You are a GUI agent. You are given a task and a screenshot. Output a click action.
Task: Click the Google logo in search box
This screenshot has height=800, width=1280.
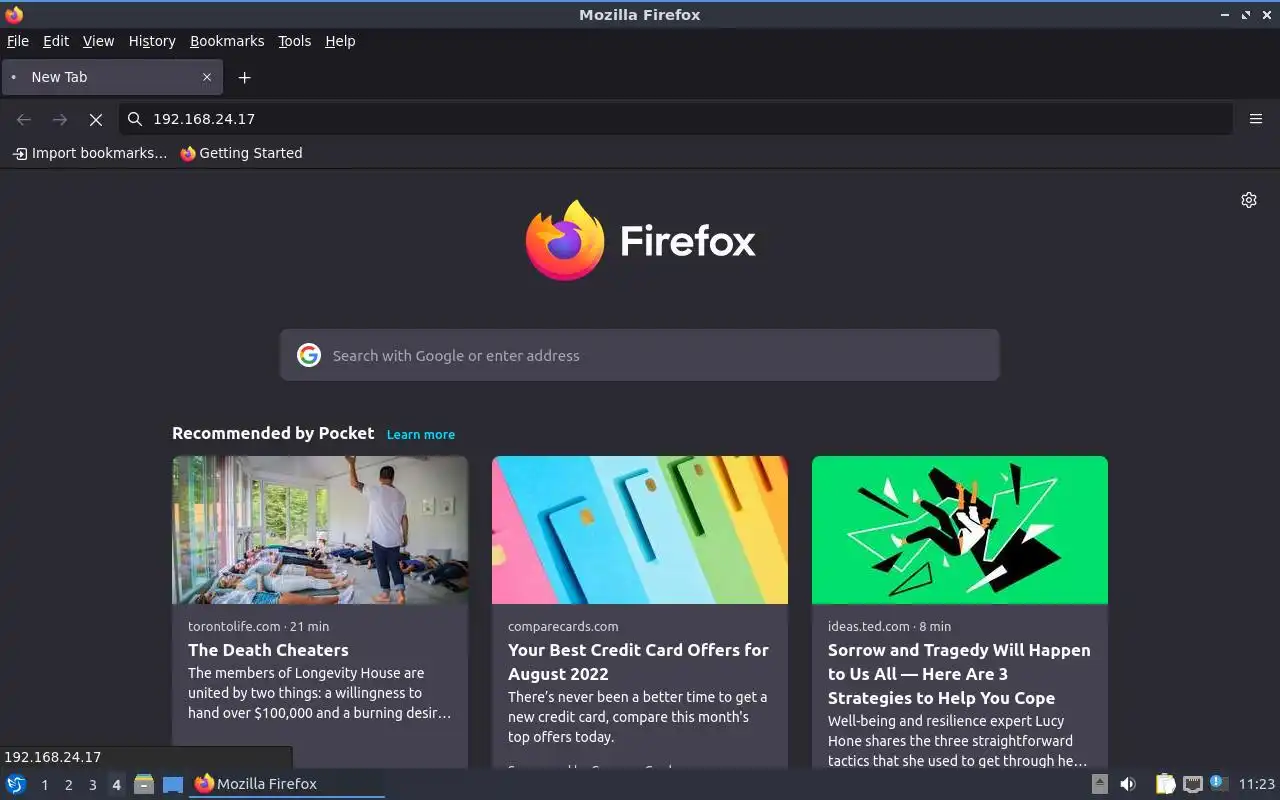[x=309, y=355]
